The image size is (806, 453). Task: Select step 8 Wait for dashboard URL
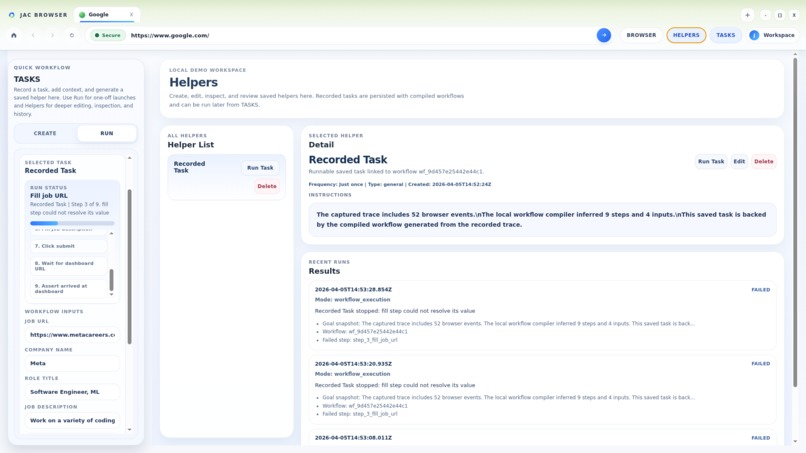coord(68,266)
